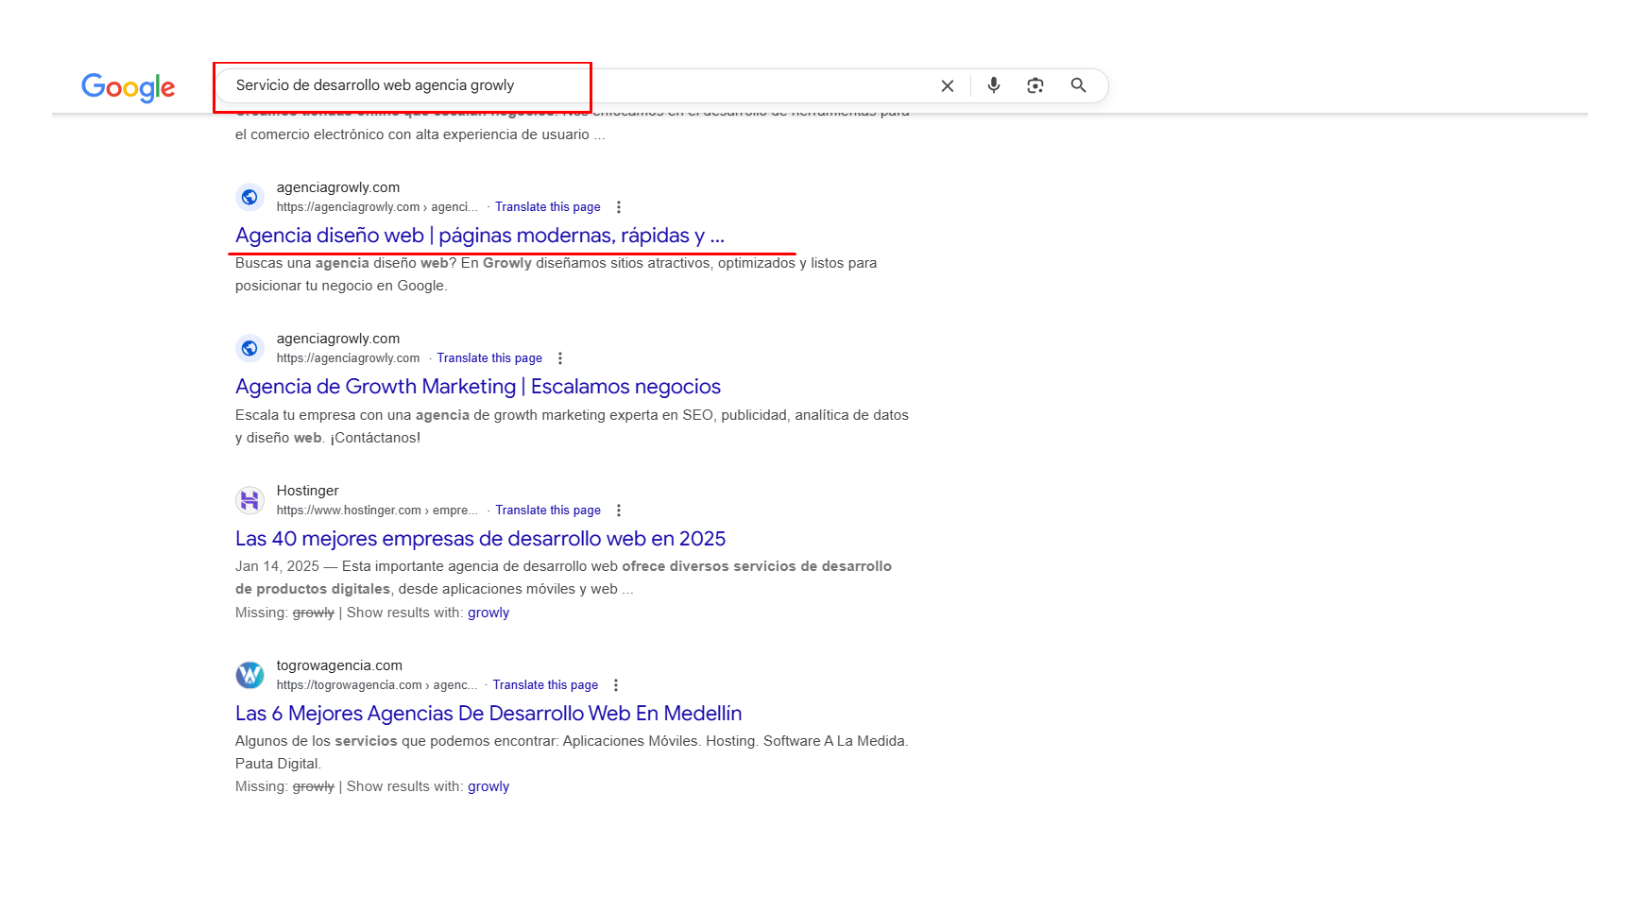Start voice search with the microphone icon
The width and height of the screenshot is (1640, 924).
(x=993, y=85)
